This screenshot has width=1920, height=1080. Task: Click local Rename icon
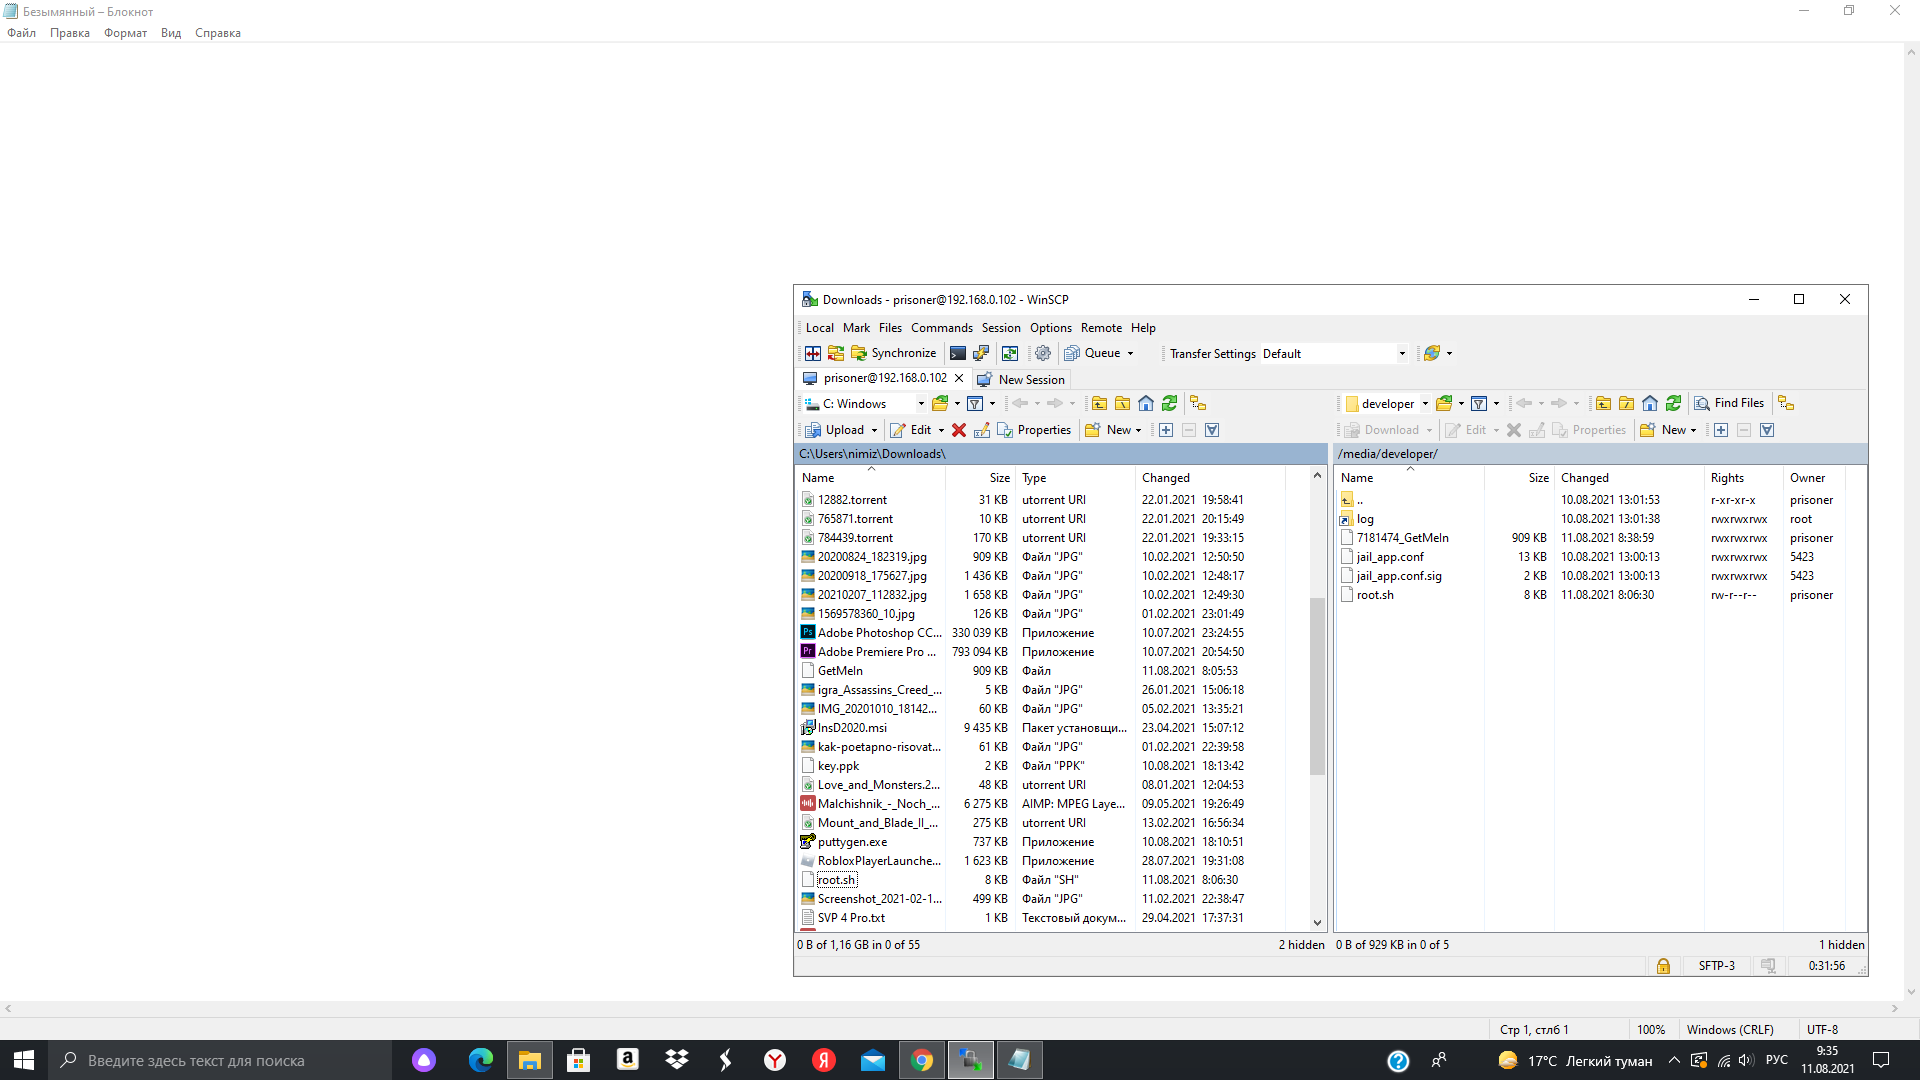pyautogui.click(x=982, y=430)
